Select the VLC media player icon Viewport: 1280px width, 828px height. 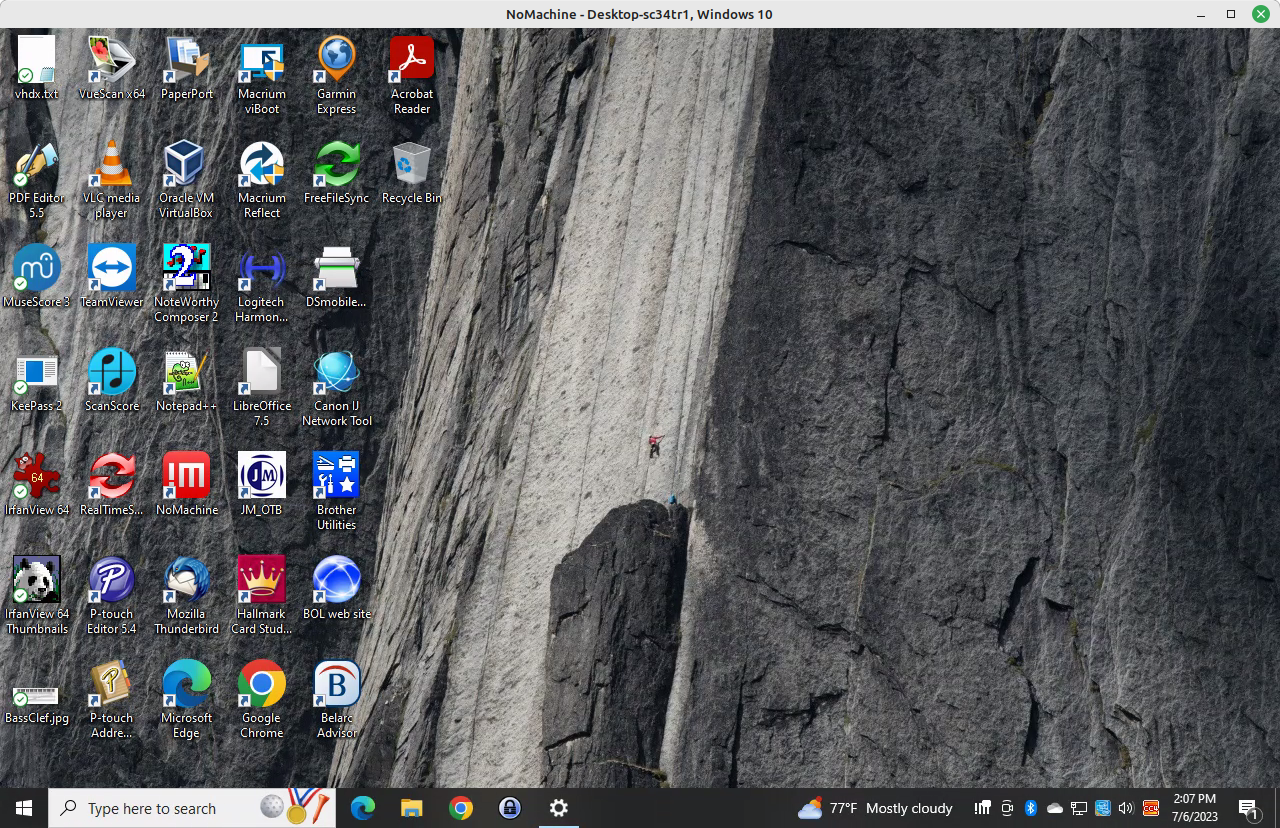click(112, 180)
